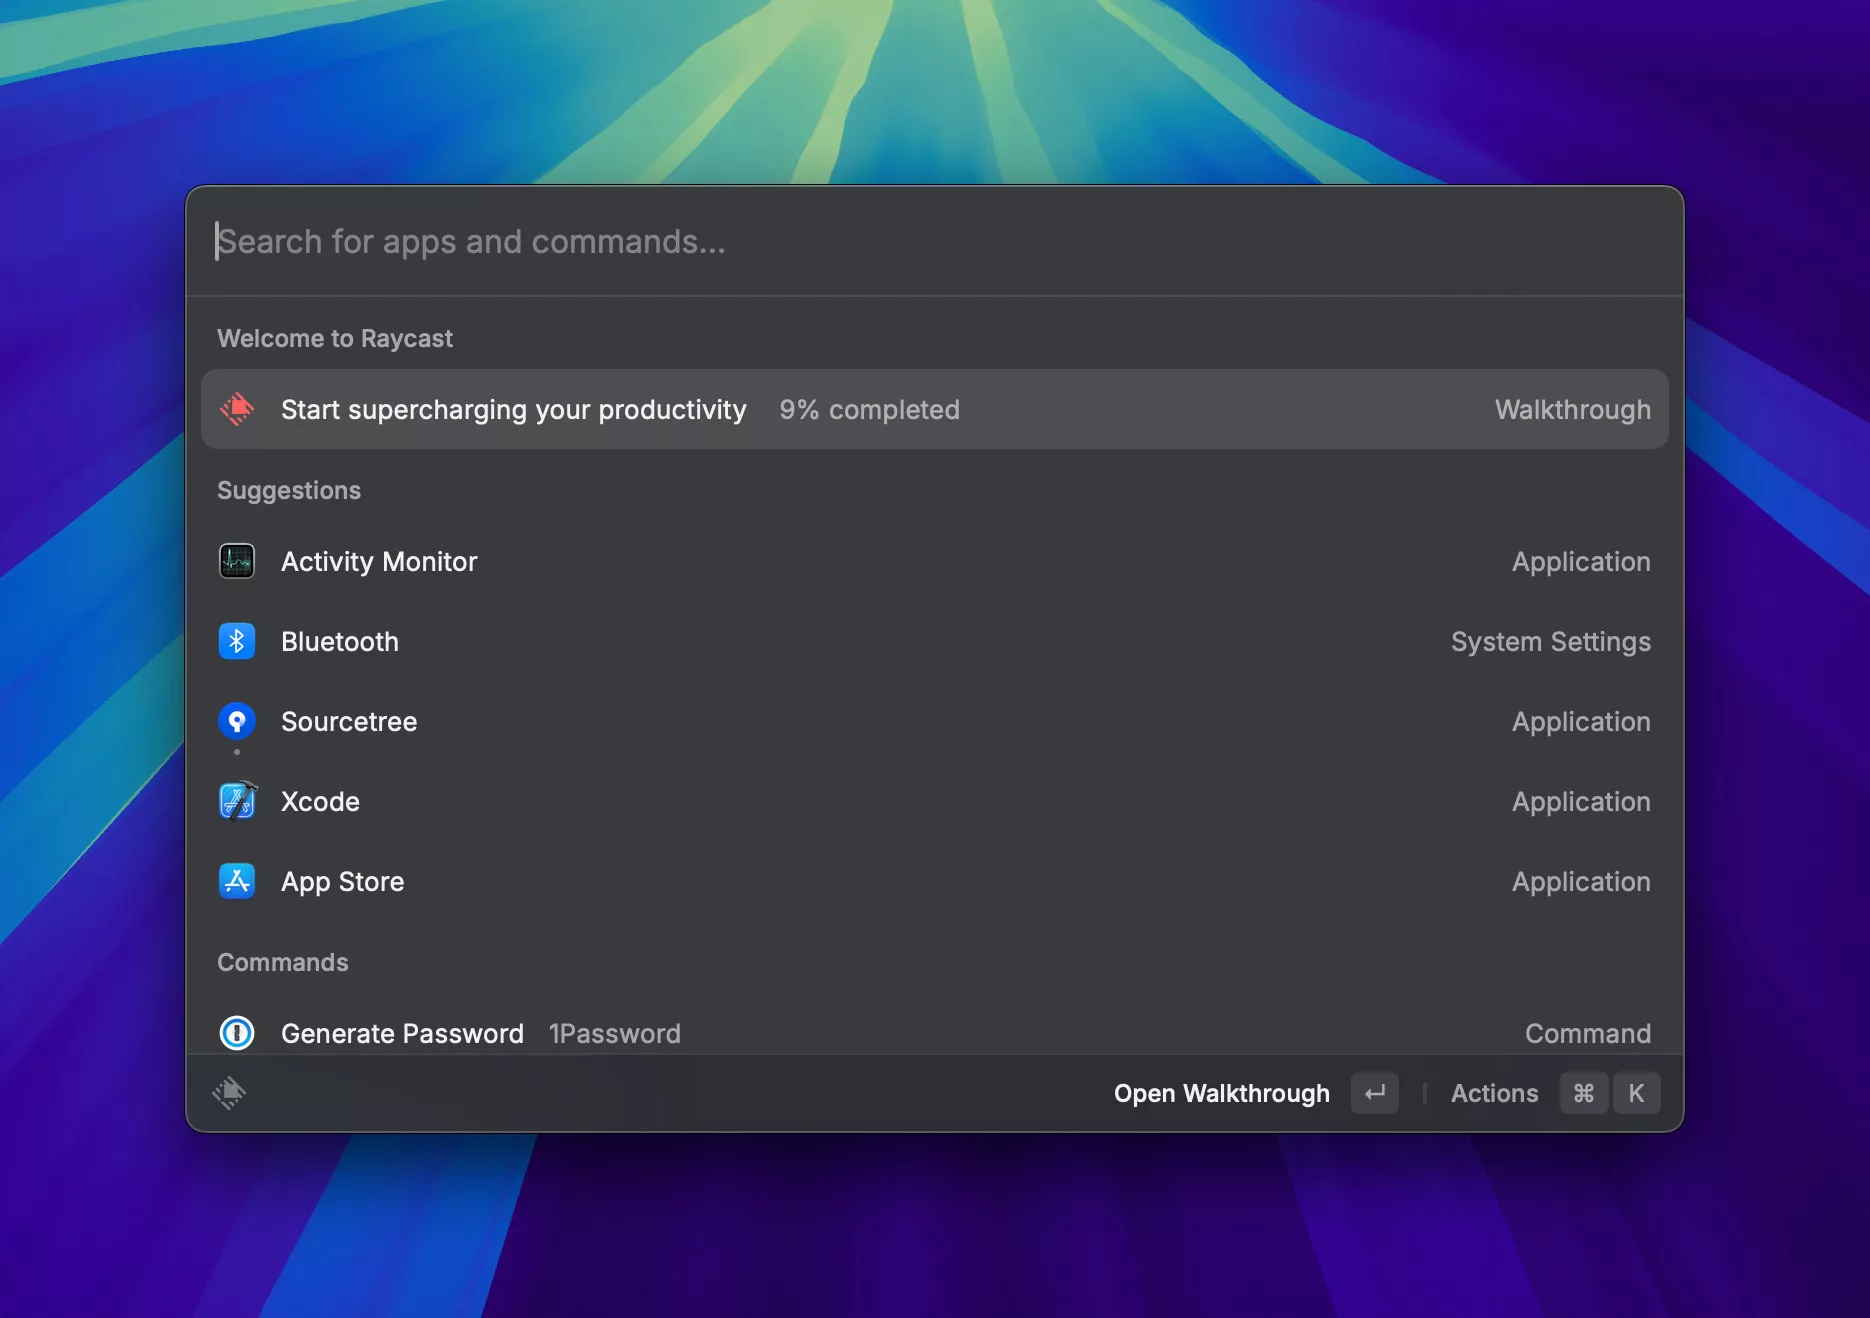Open the Start supercharging your productivity walkthrough

[513, 410]
